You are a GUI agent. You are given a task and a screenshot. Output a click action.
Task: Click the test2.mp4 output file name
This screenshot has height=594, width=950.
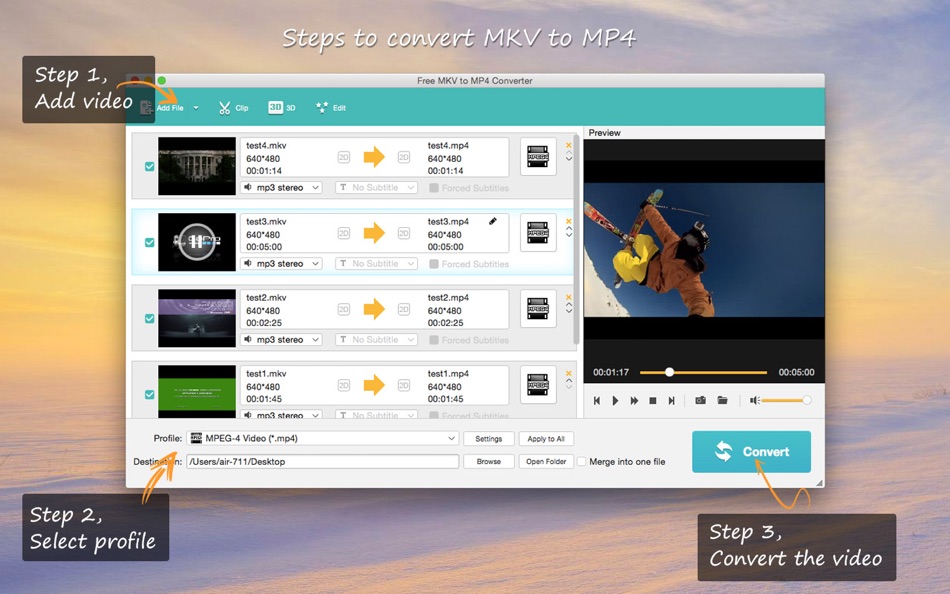[x=448, y=298]
